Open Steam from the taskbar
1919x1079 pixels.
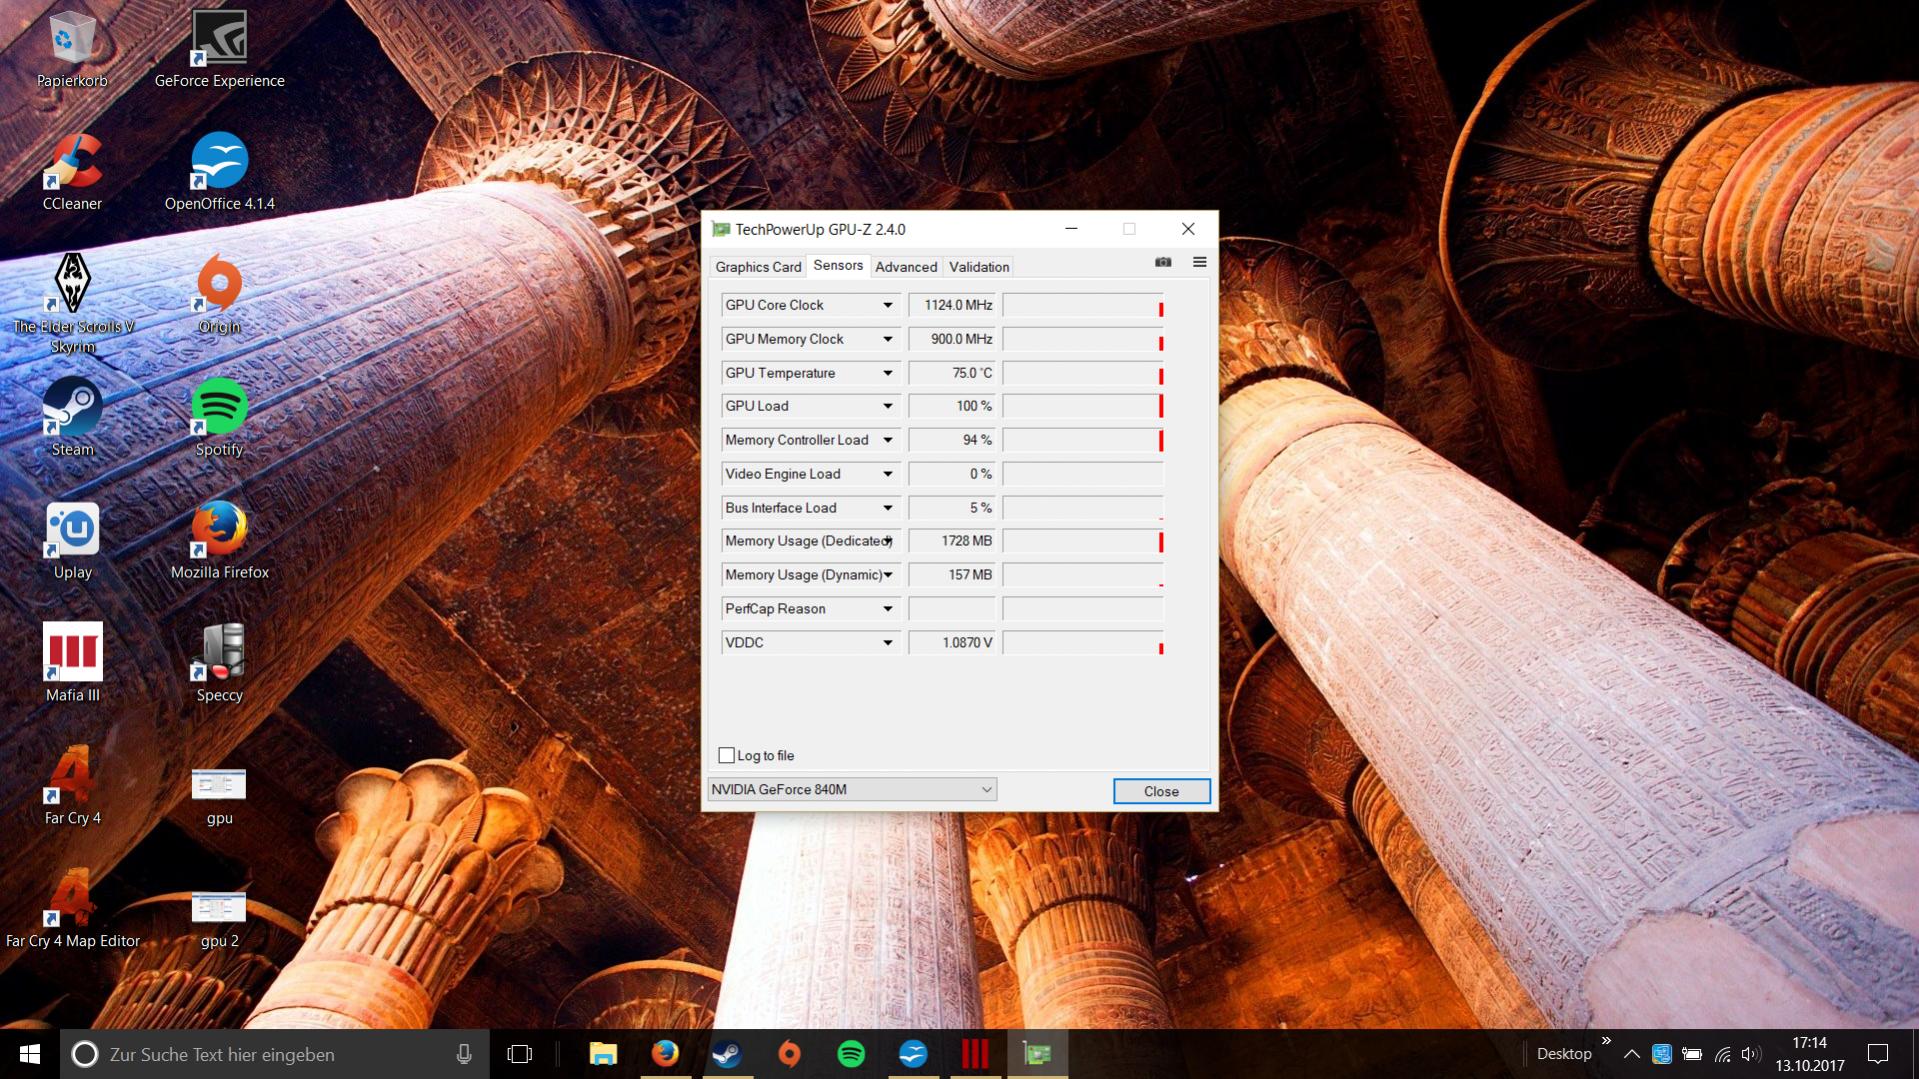[x=727, y=1054]
